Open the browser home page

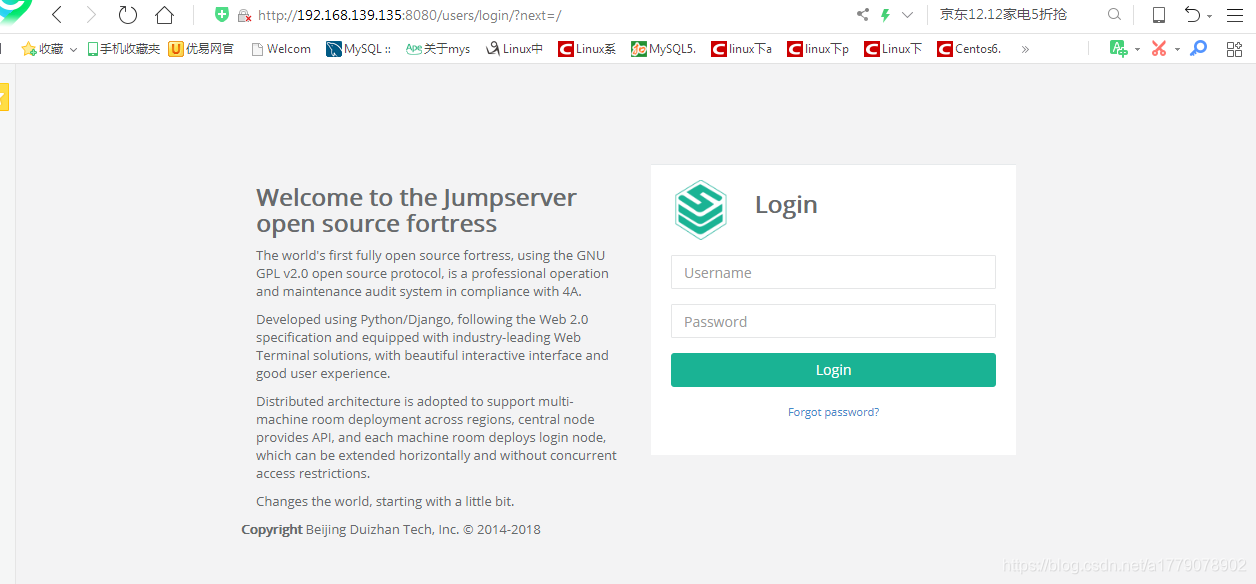165,15
